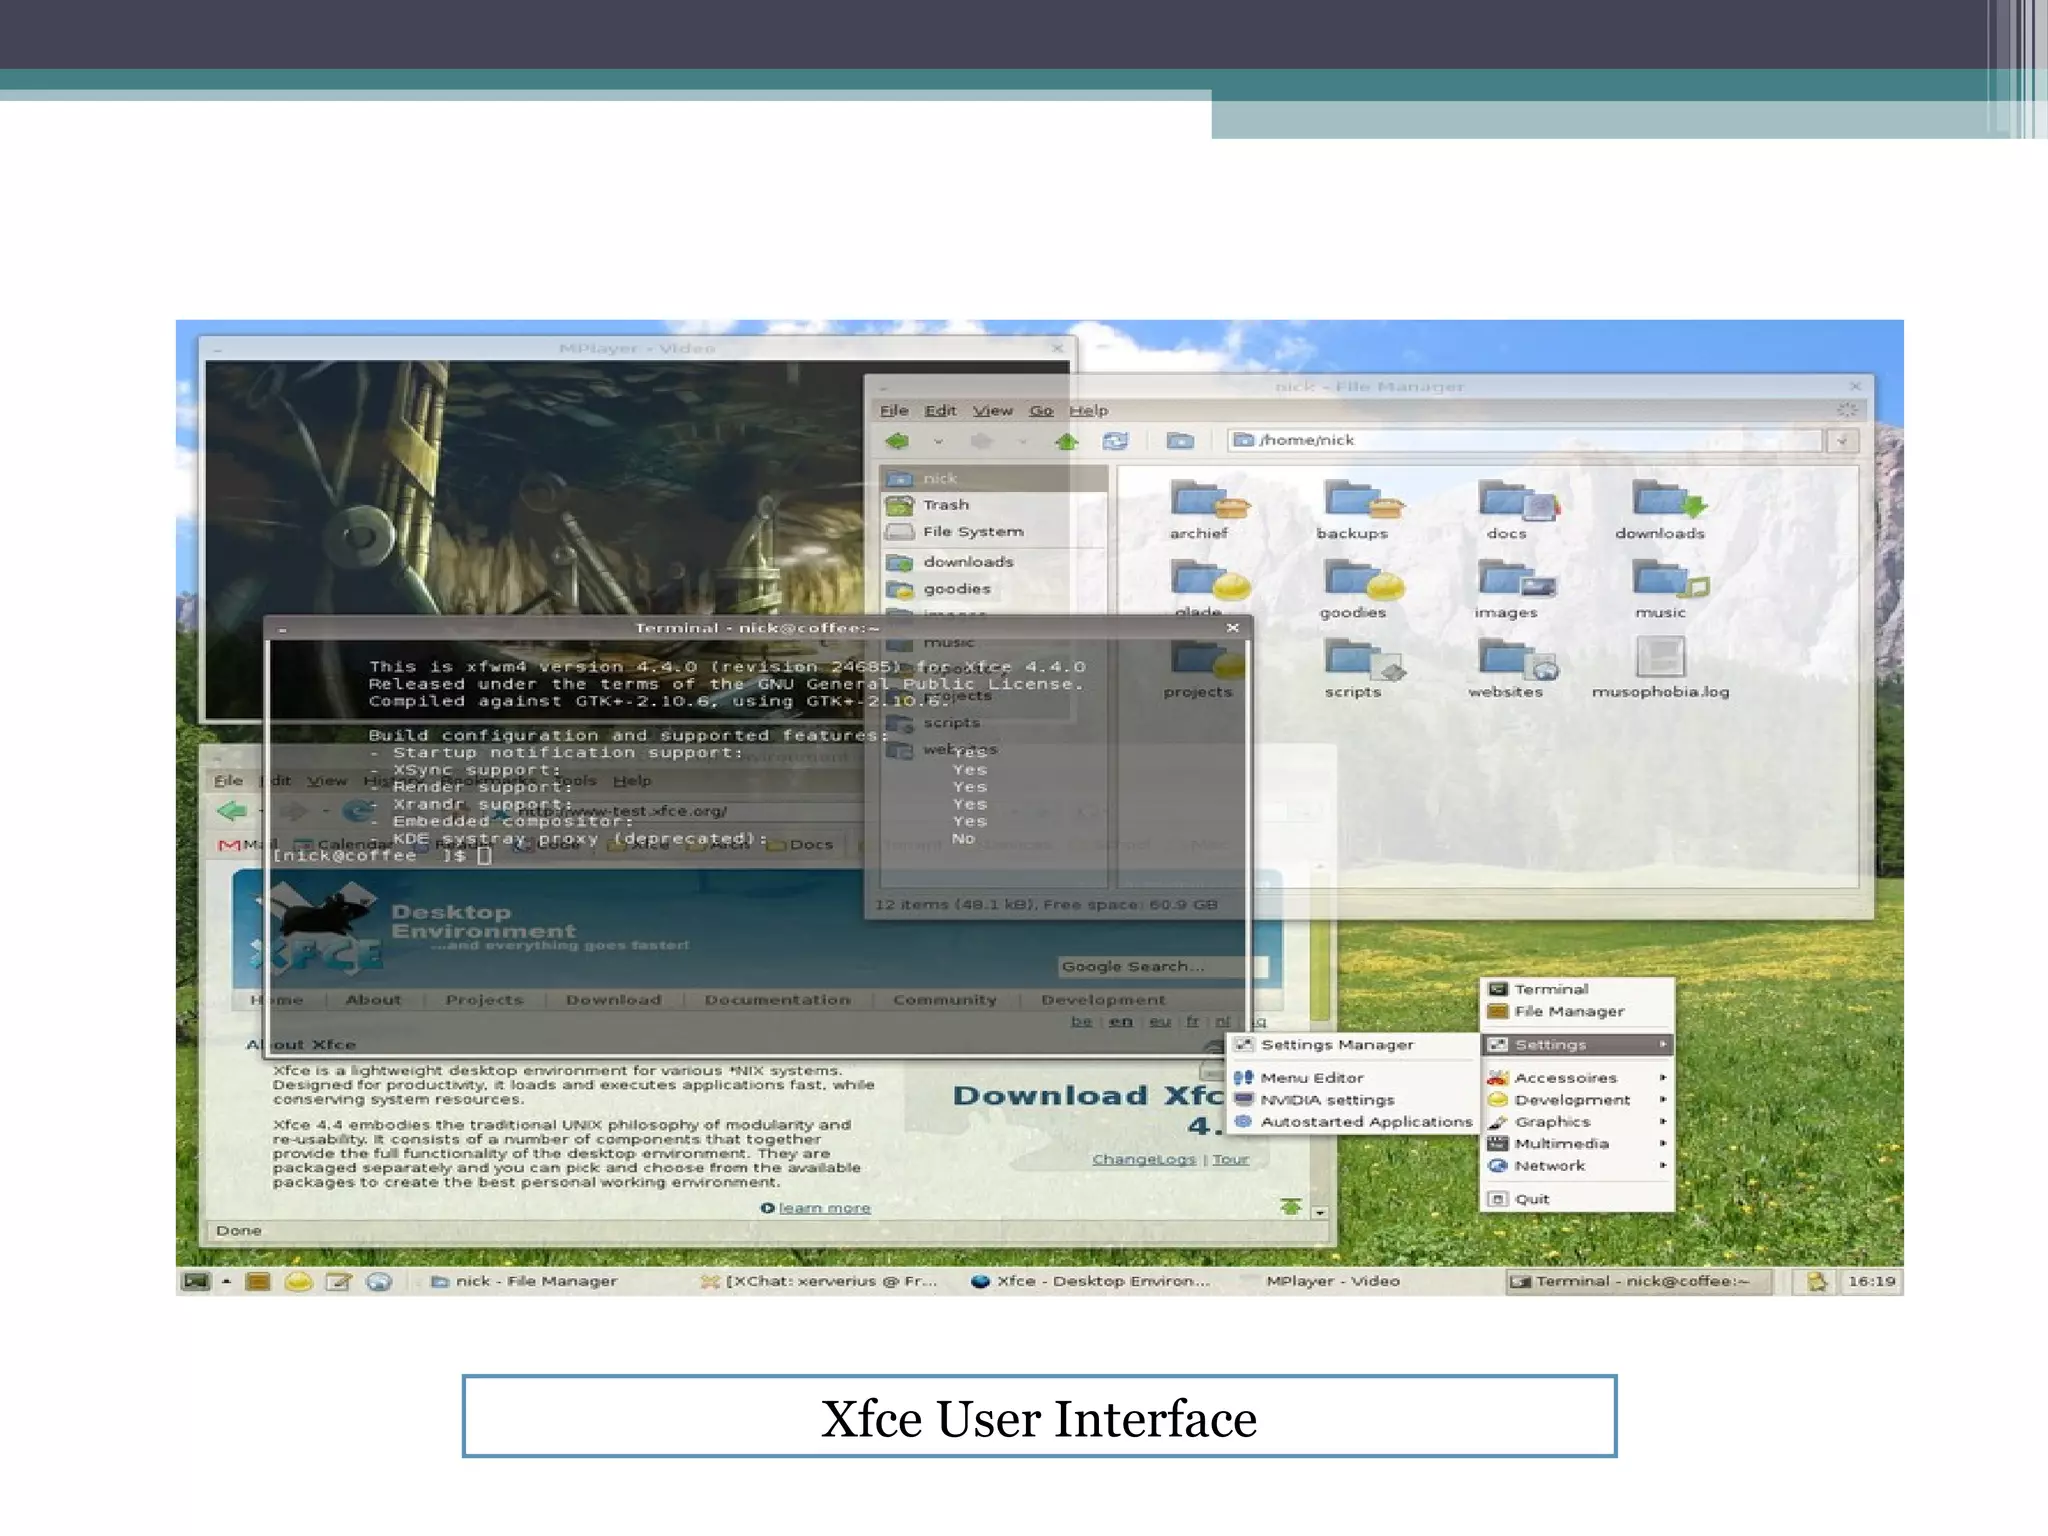The height and width of the screenshot is (1536, 2048).
Task: Click the up-folder green arrow in File Manager
Action: 1067,441
